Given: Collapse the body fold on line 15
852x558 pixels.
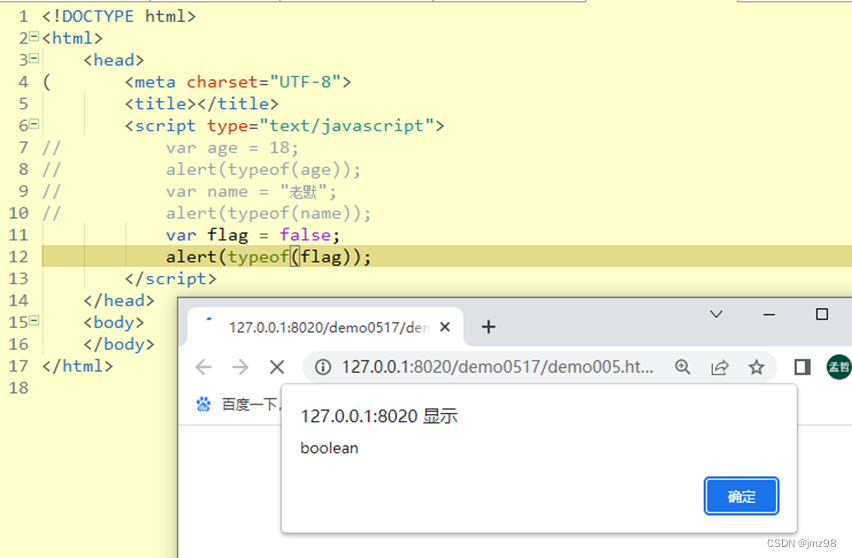Looking at the screenshot, I should [x=34, y=321].
